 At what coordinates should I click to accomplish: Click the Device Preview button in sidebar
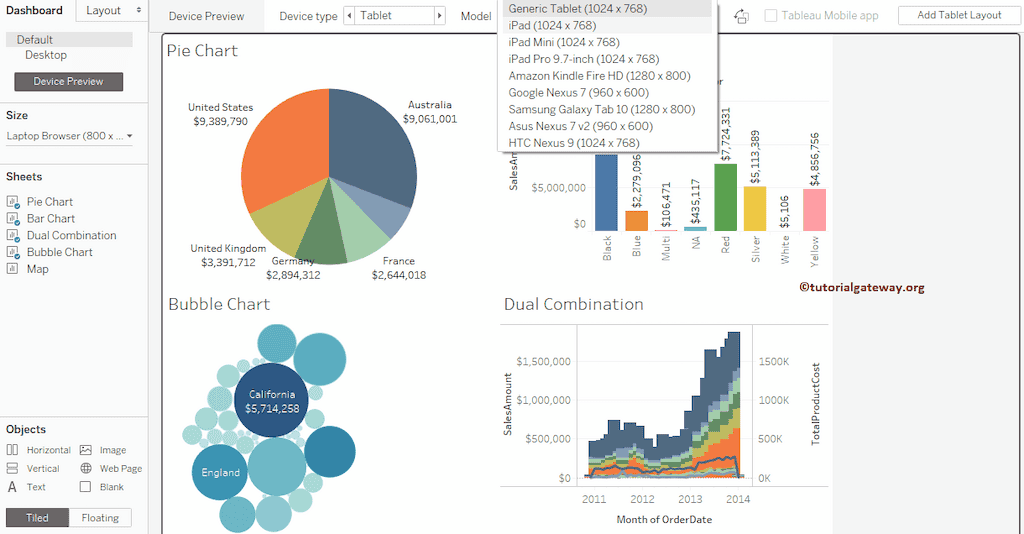[x=69, y=82]
